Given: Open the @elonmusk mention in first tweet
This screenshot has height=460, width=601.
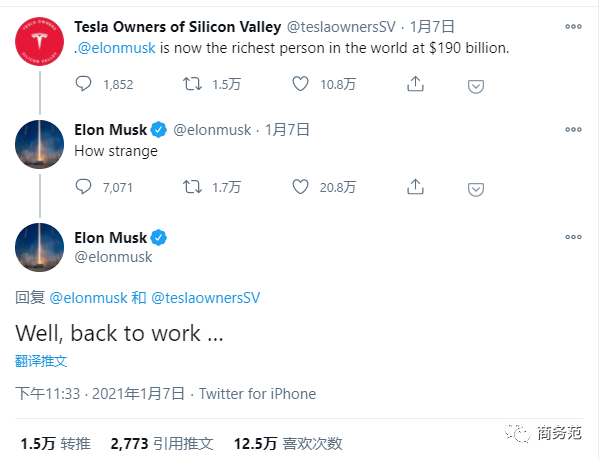Looking at the screenshot, I should [x=117, y=48].
